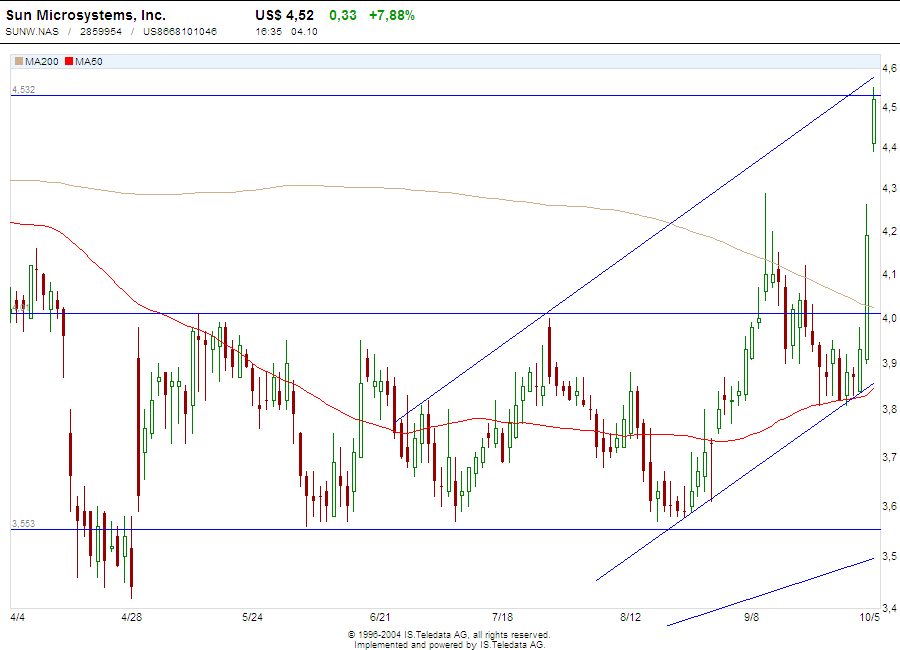Screen dimensions: 900x650
Task: Click the 16:35 quote time
Action: [269, 32]
